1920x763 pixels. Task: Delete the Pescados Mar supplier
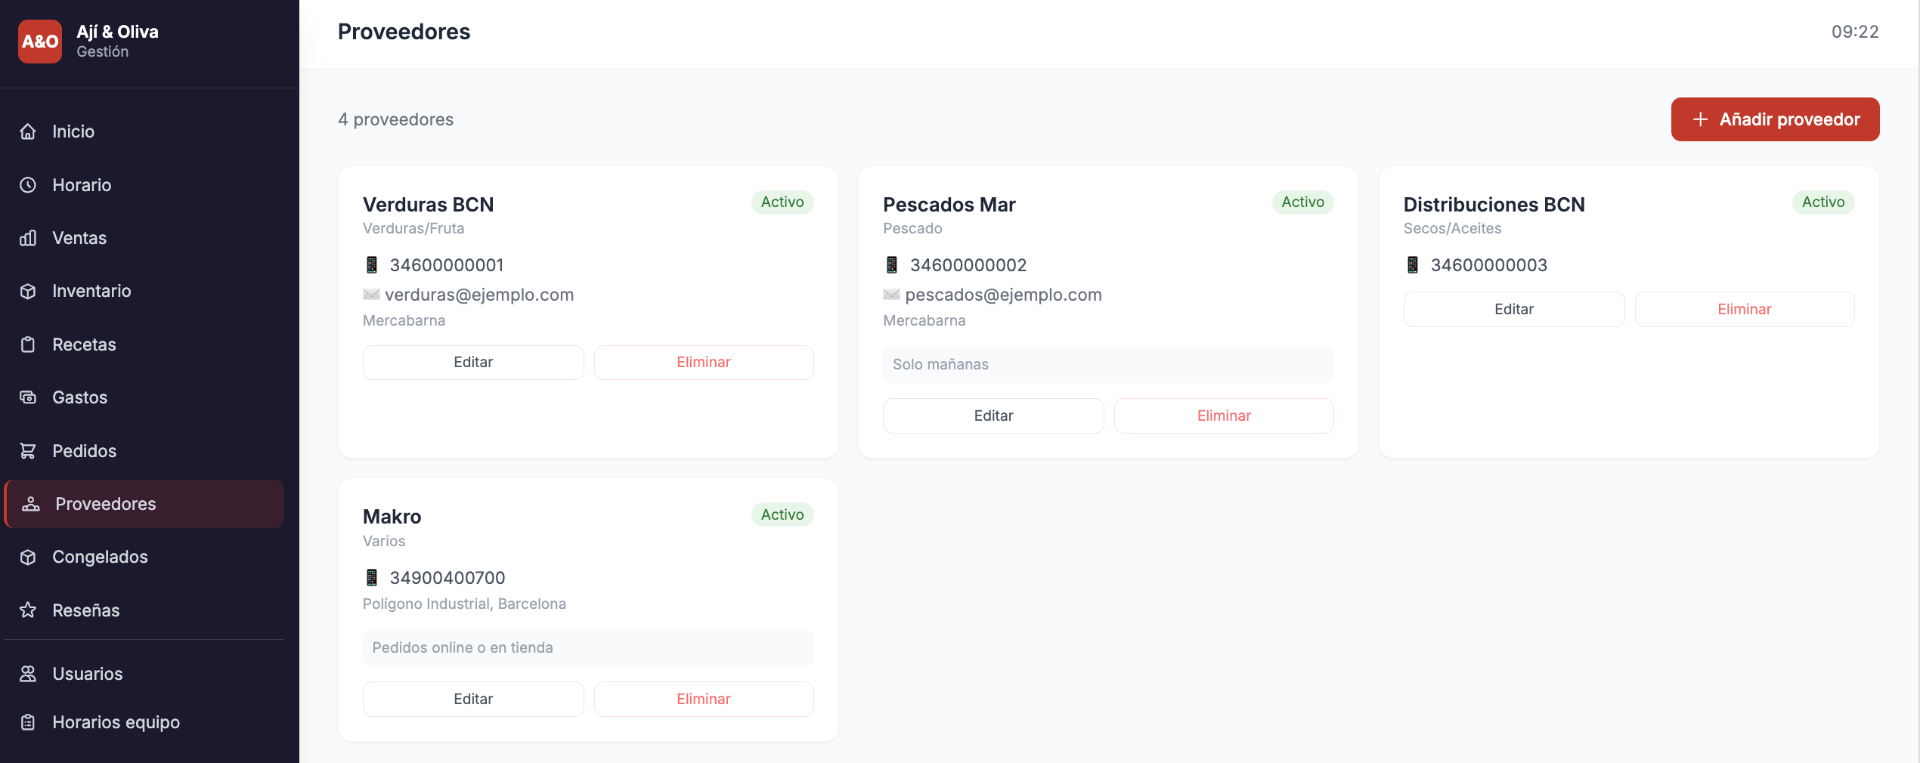pyautogui.click(x=1224, y=416)
